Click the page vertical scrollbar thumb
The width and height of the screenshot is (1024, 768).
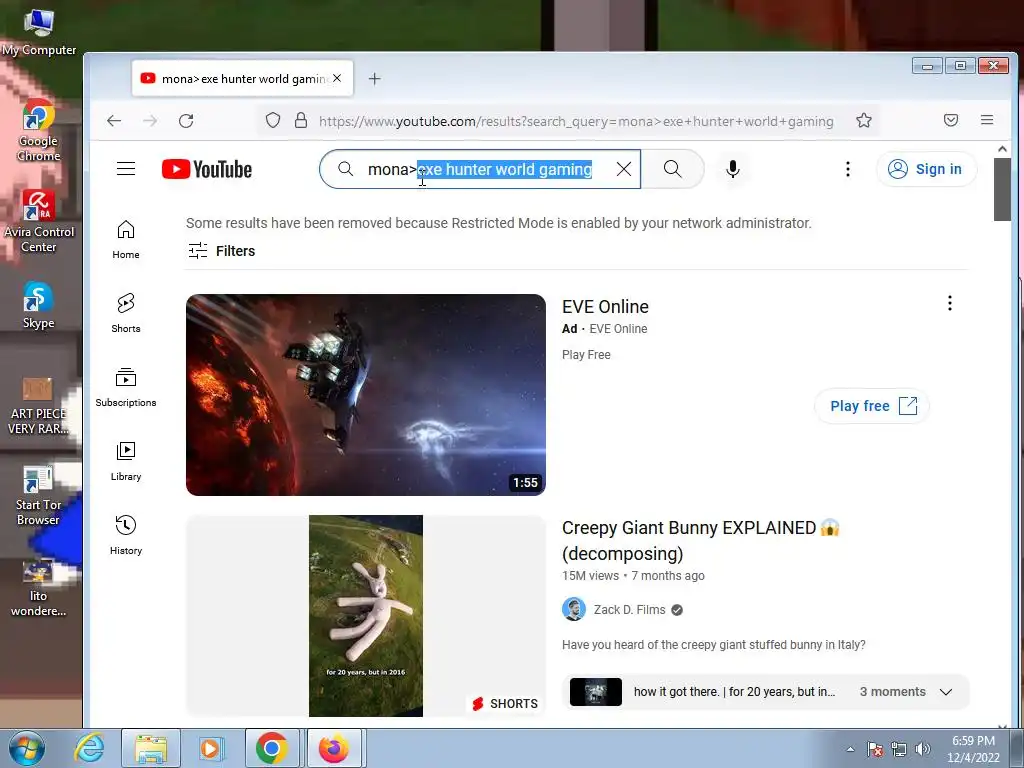pos(1002,189)
